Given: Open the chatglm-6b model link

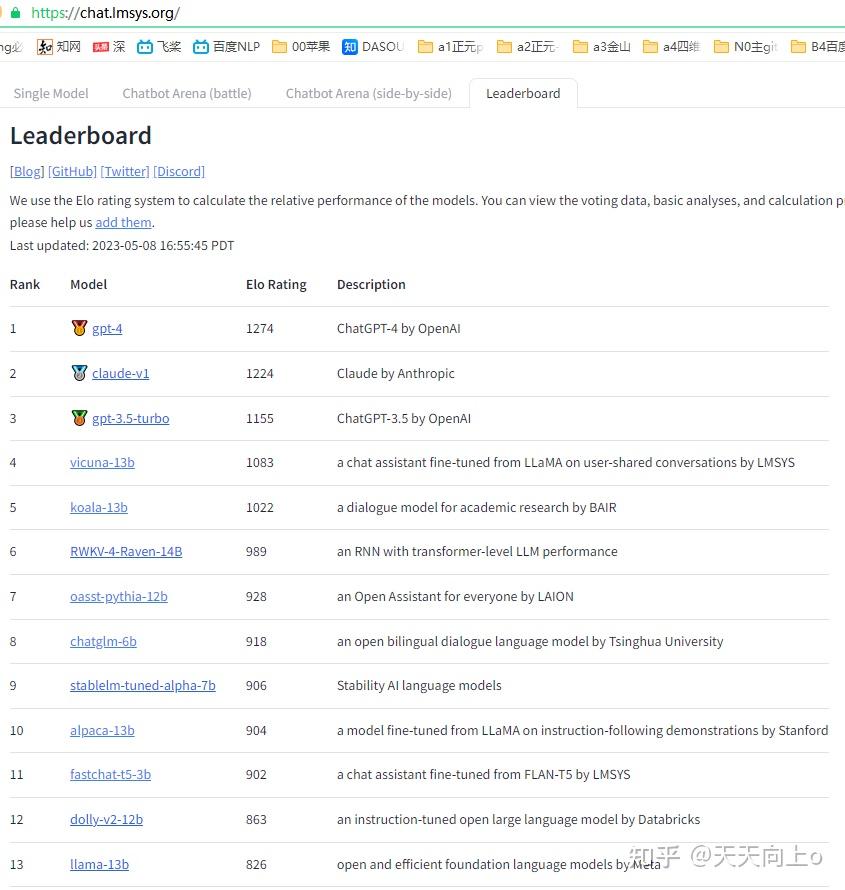Looking at the screenshot, I should 103,641.
